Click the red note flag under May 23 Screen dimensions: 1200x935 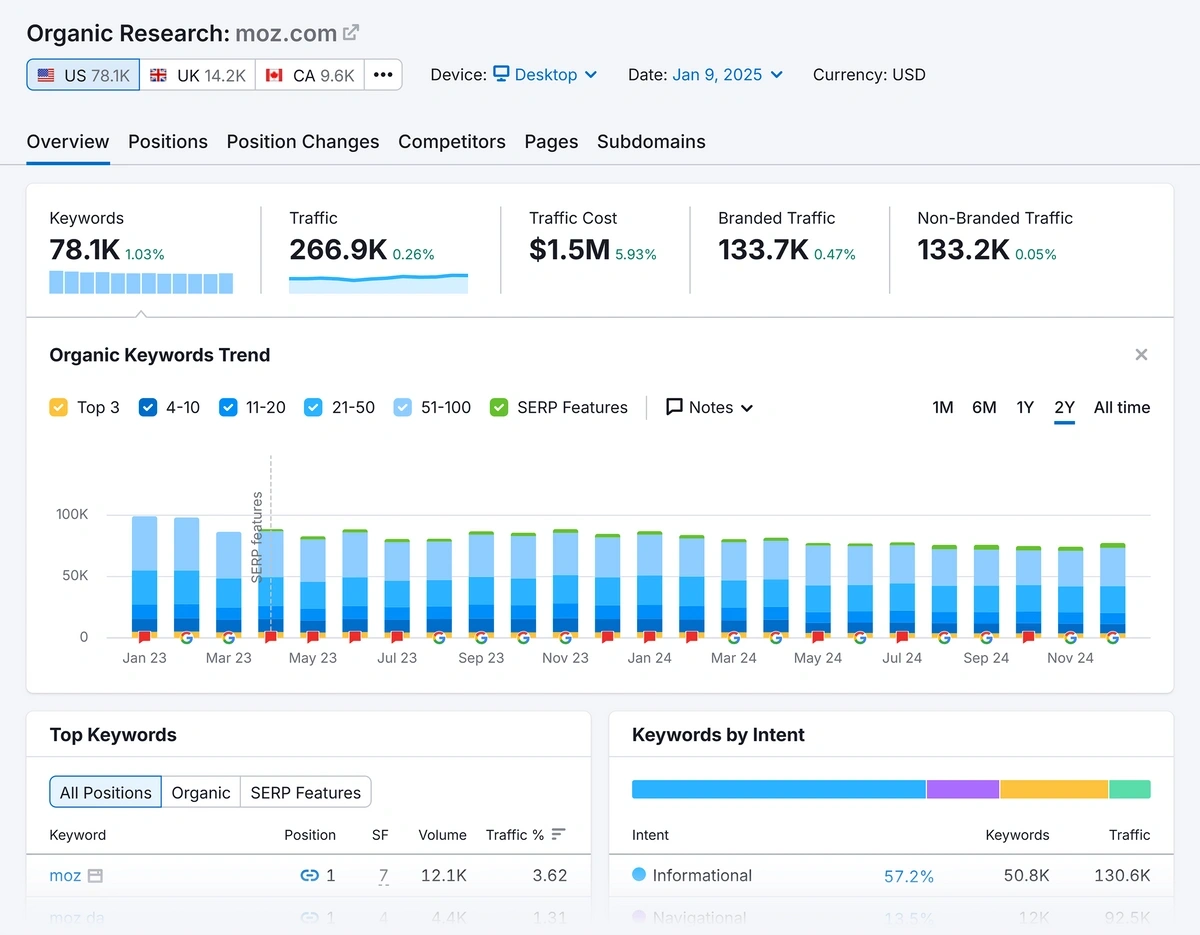(x=312, y=637)
